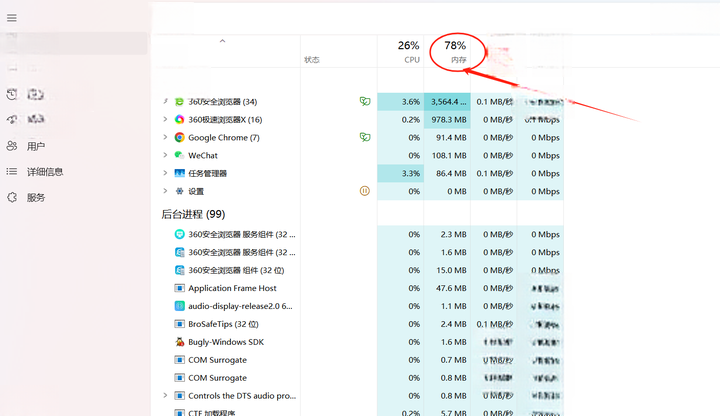
Task: Open the app history sidebar icon
Action: (x=12, y=94)
